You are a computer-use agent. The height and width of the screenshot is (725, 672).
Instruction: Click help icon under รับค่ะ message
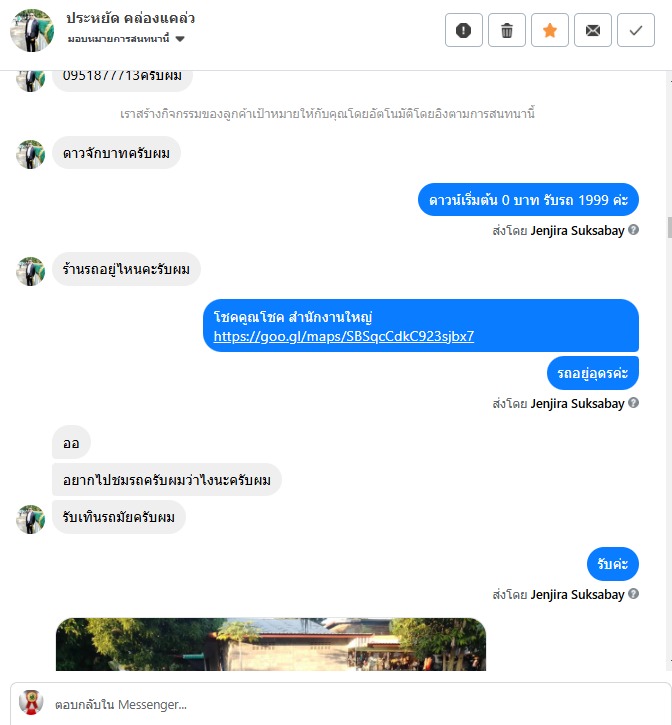pos(634,593)
